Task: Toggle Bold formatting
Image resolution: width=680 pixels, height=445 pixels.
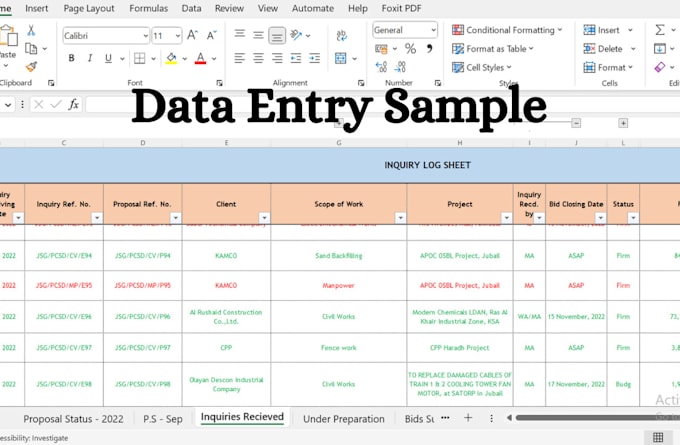Action: (x=72, y=58)
